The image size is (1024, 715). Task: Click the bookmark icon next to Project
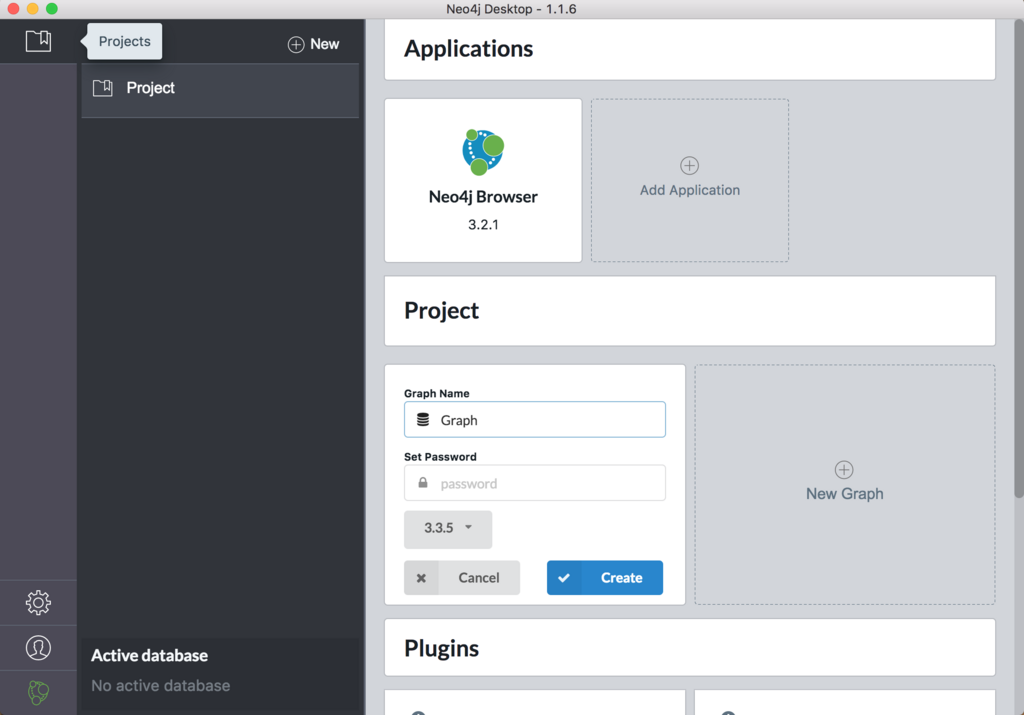[103, 88]
